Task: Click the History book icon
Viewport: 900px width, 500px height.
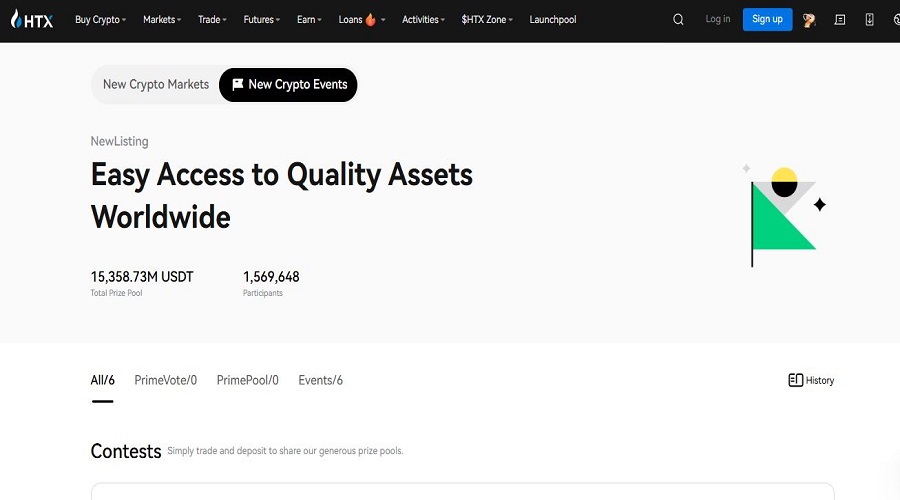Action: coord(796,380)
